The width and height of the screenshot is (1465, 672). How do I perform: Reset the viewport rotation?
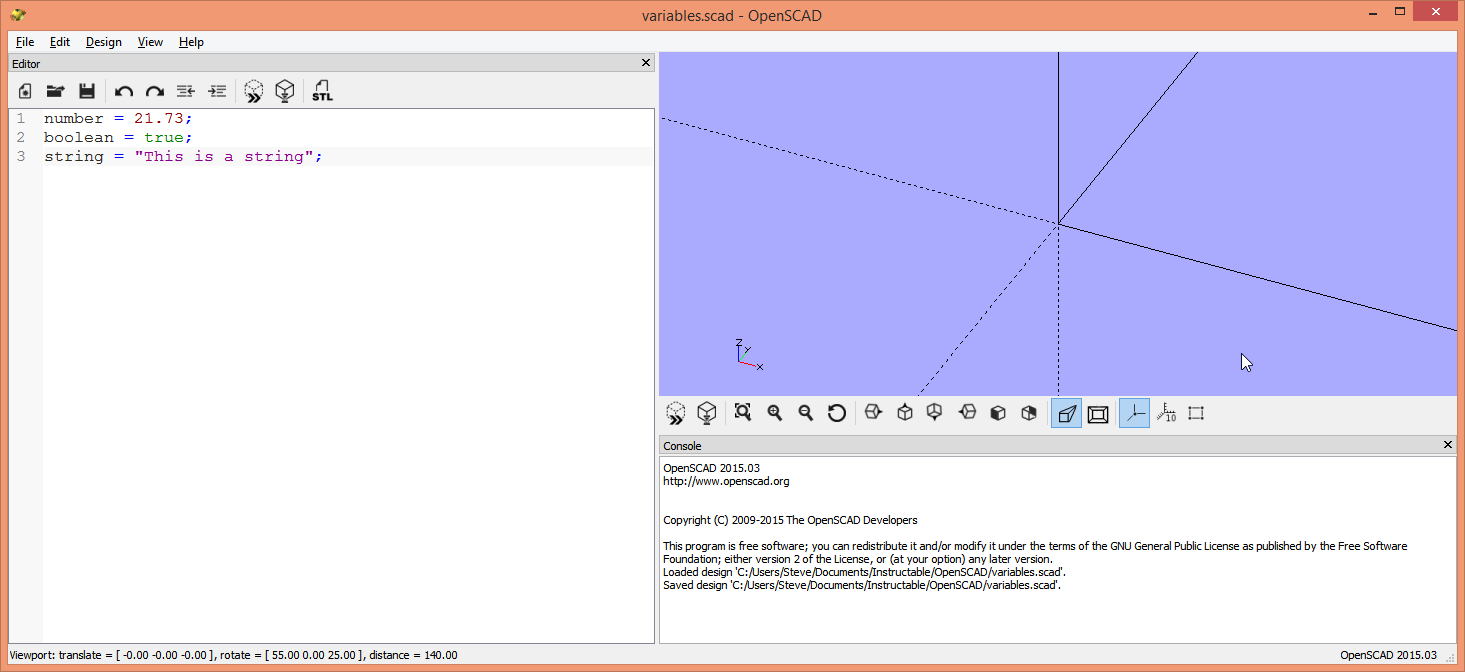tap(837, 412)
